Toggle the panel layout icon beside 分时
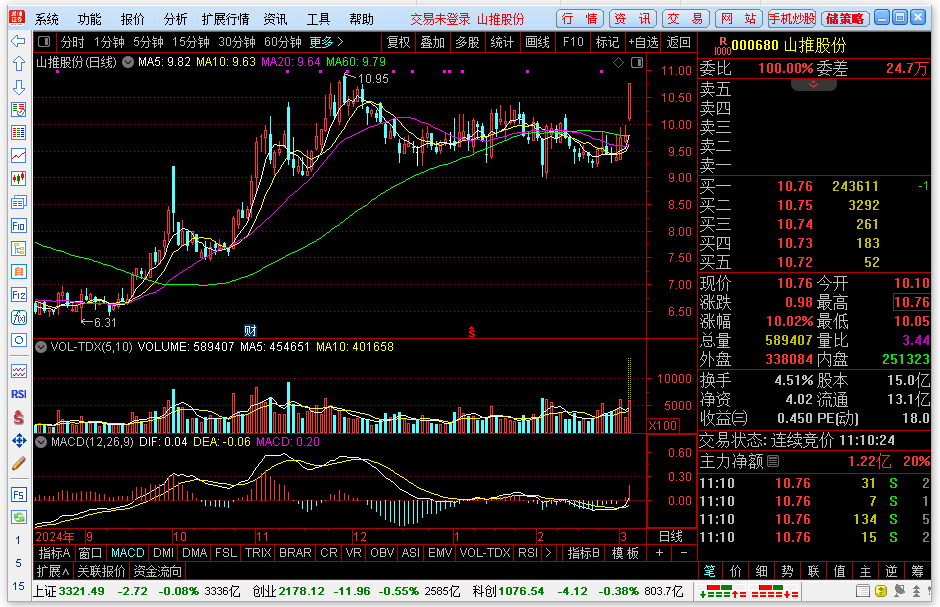Image resolution: width=940 pixels, height=607 pixels. tap(44, 42)
